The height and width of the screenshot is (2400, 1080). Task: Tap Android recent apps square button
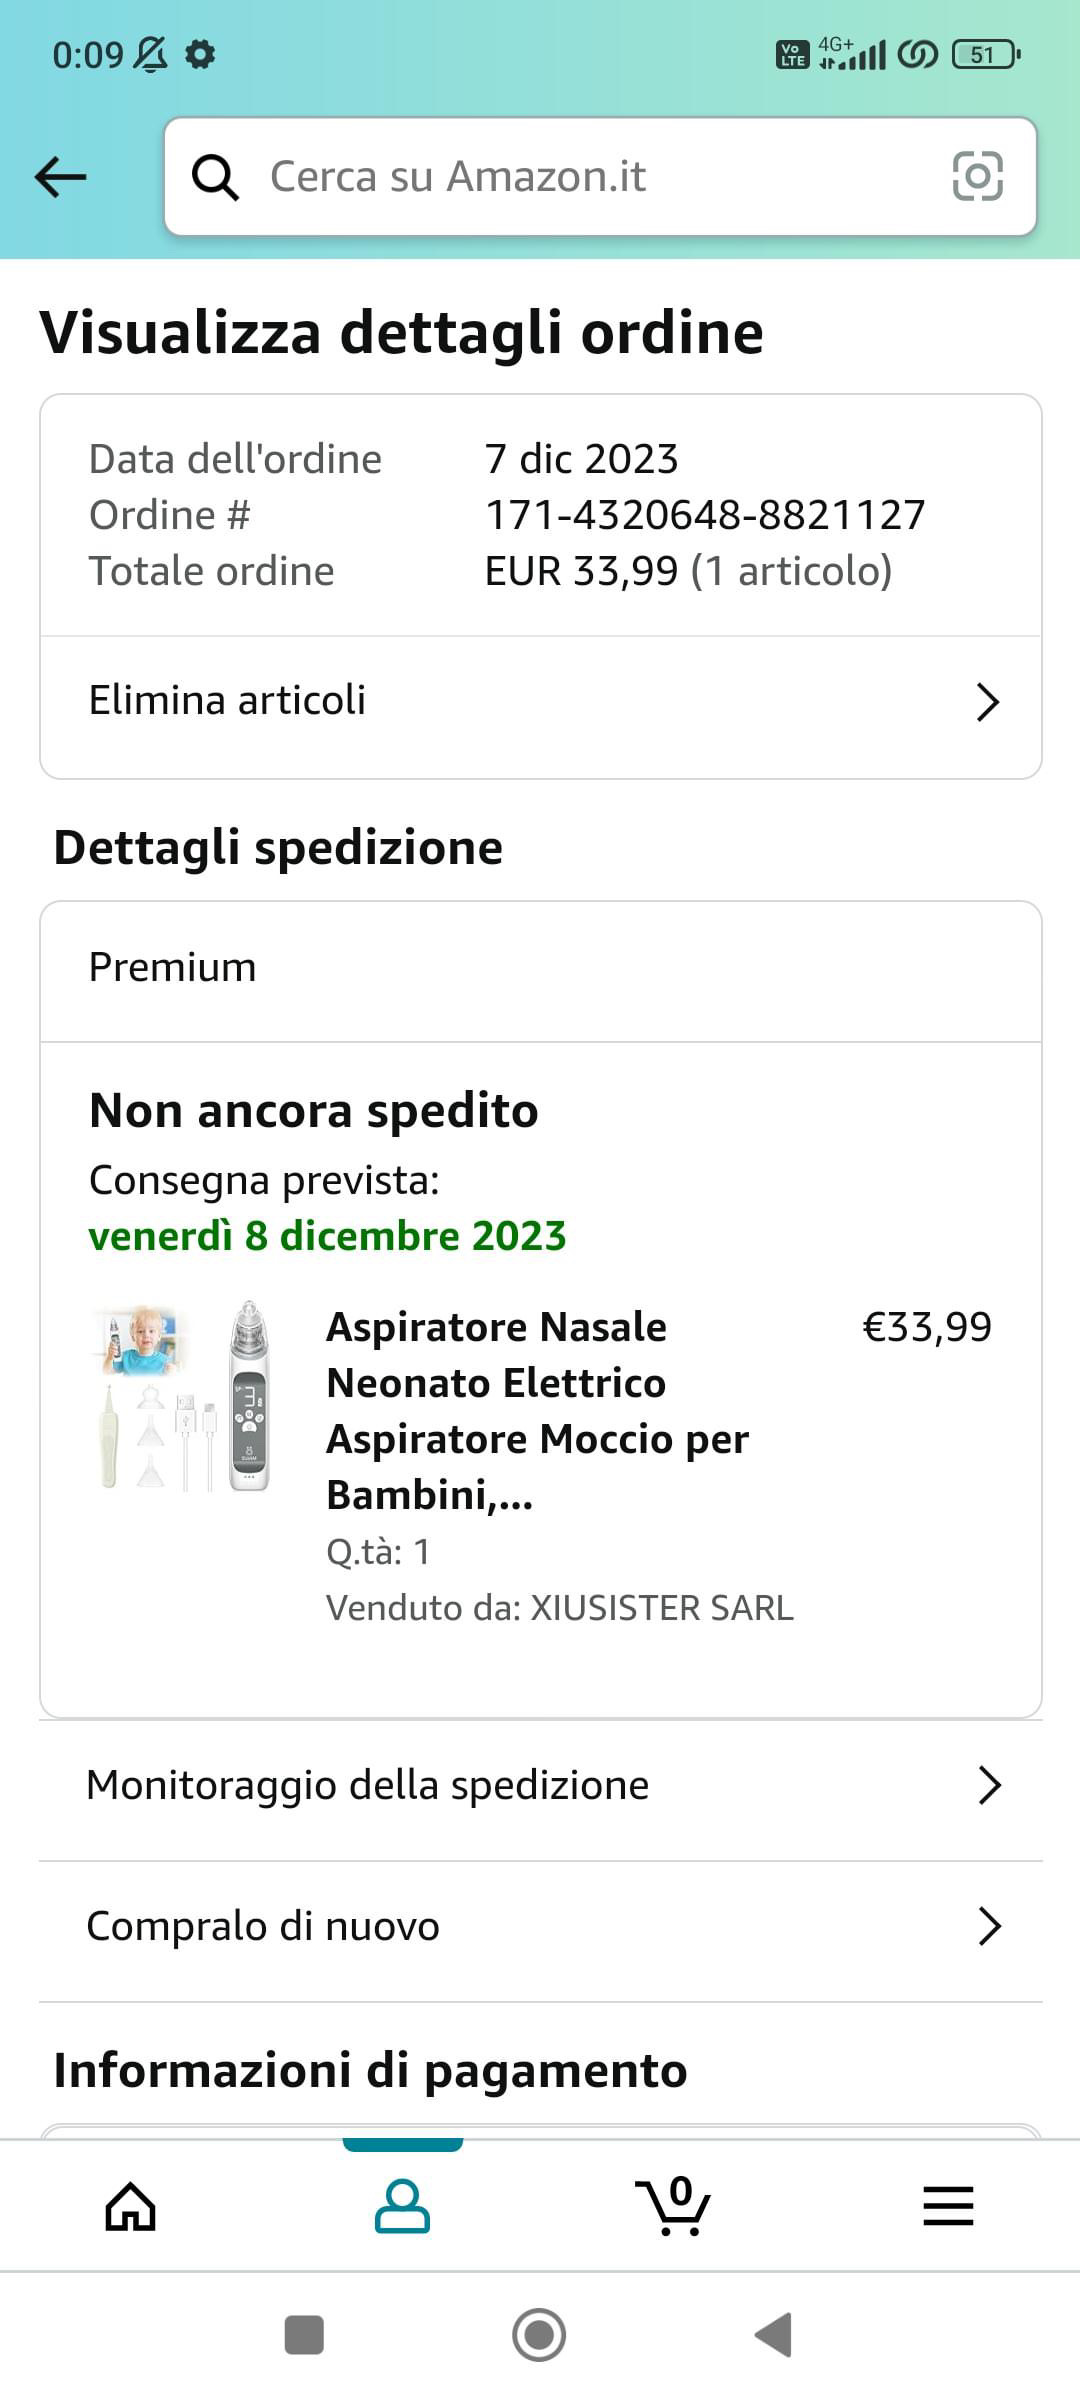304,2336
